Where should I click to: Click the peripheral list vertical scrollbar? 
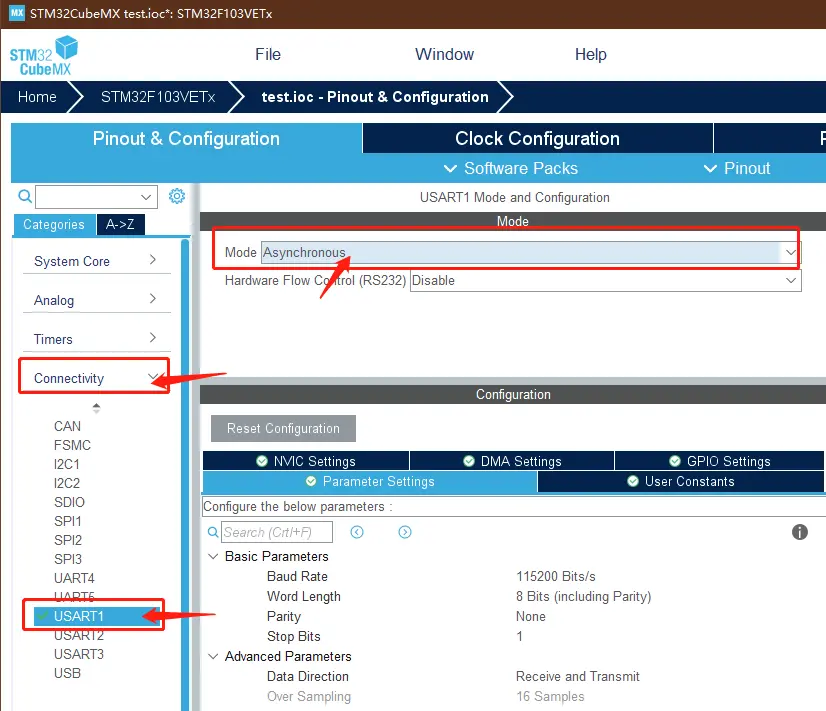(x=185, y=474)
